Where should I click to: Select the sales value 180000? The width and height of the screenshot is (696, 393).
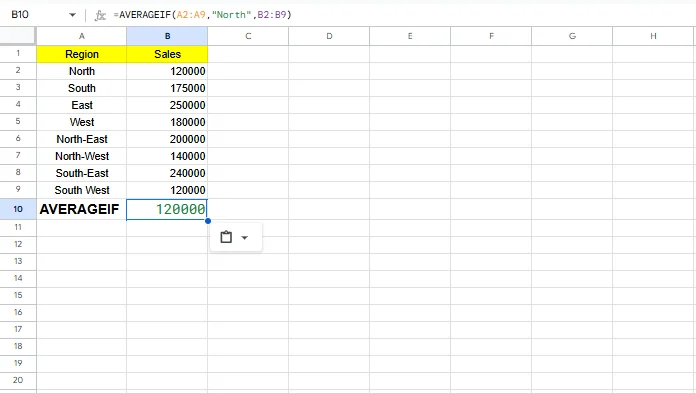[167, 122]
